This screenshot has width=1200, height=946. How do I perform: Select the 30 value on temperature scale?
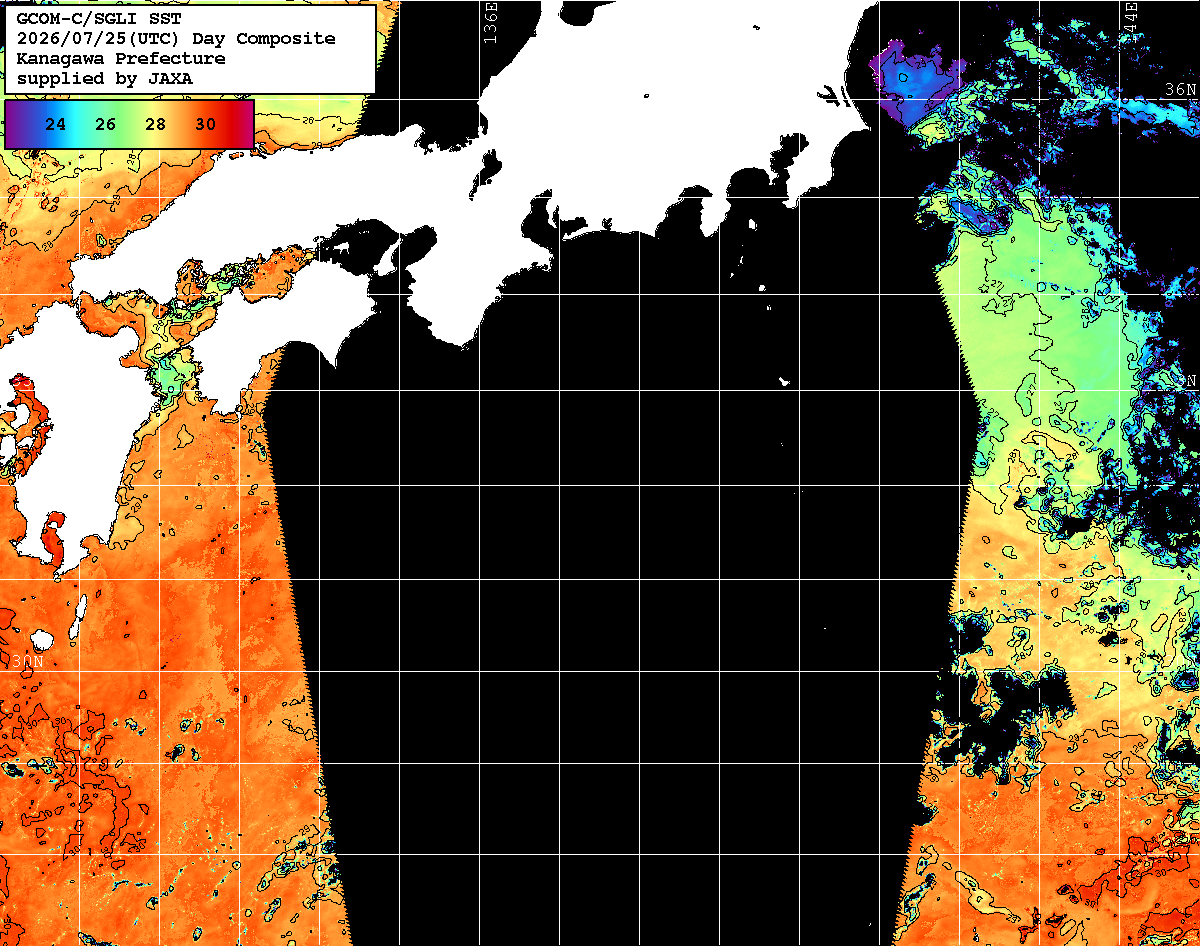(205, 125)
